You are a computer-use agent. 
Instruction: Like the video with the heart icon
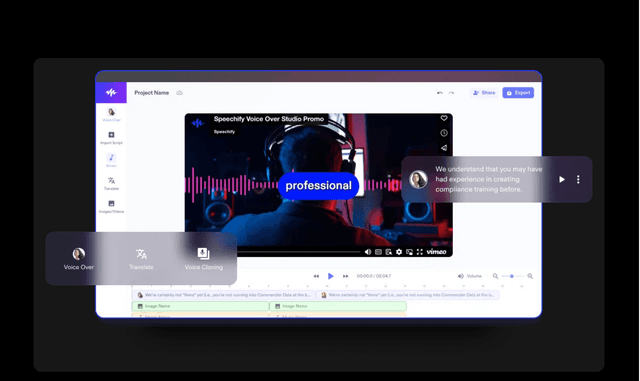coord(444,118)
